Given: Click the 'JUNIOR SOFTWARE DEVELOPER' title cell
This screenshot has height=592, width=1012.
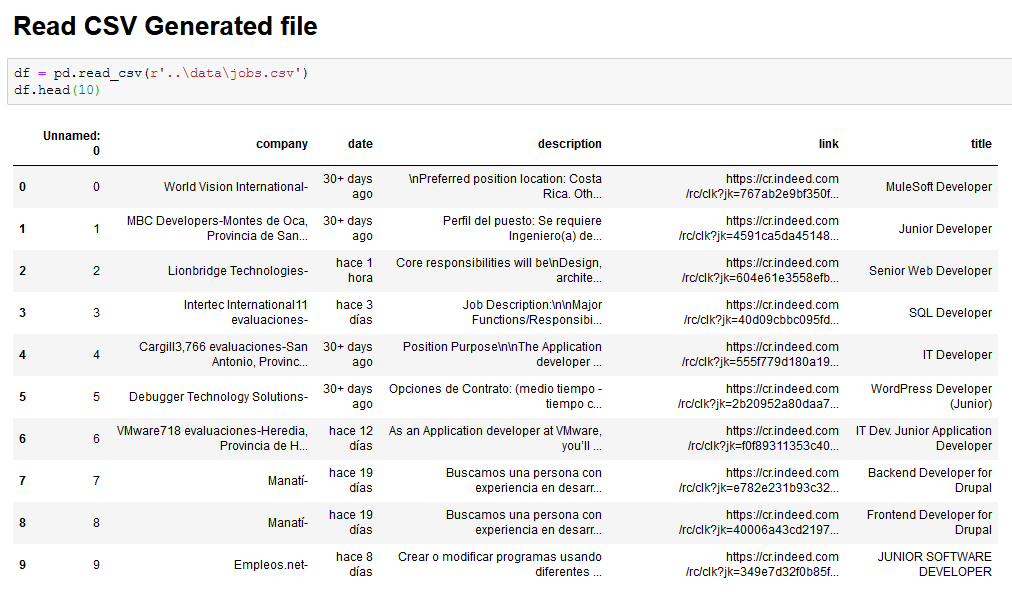Looking at the screenshot, I should (x=934, y=564).
